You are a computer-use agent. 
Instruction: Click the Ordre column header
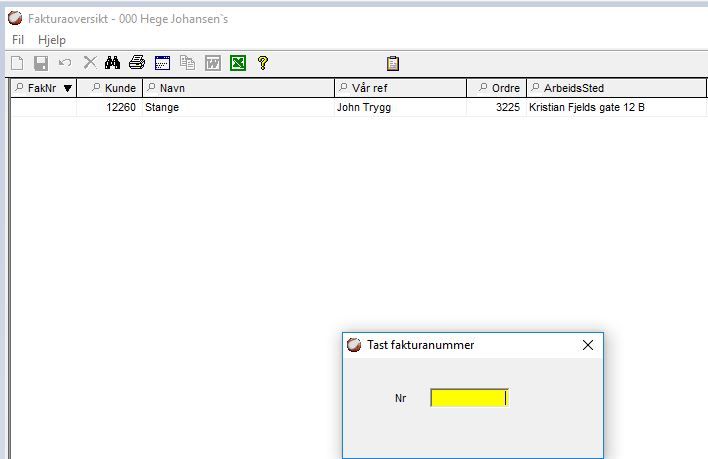click(497, 88)
